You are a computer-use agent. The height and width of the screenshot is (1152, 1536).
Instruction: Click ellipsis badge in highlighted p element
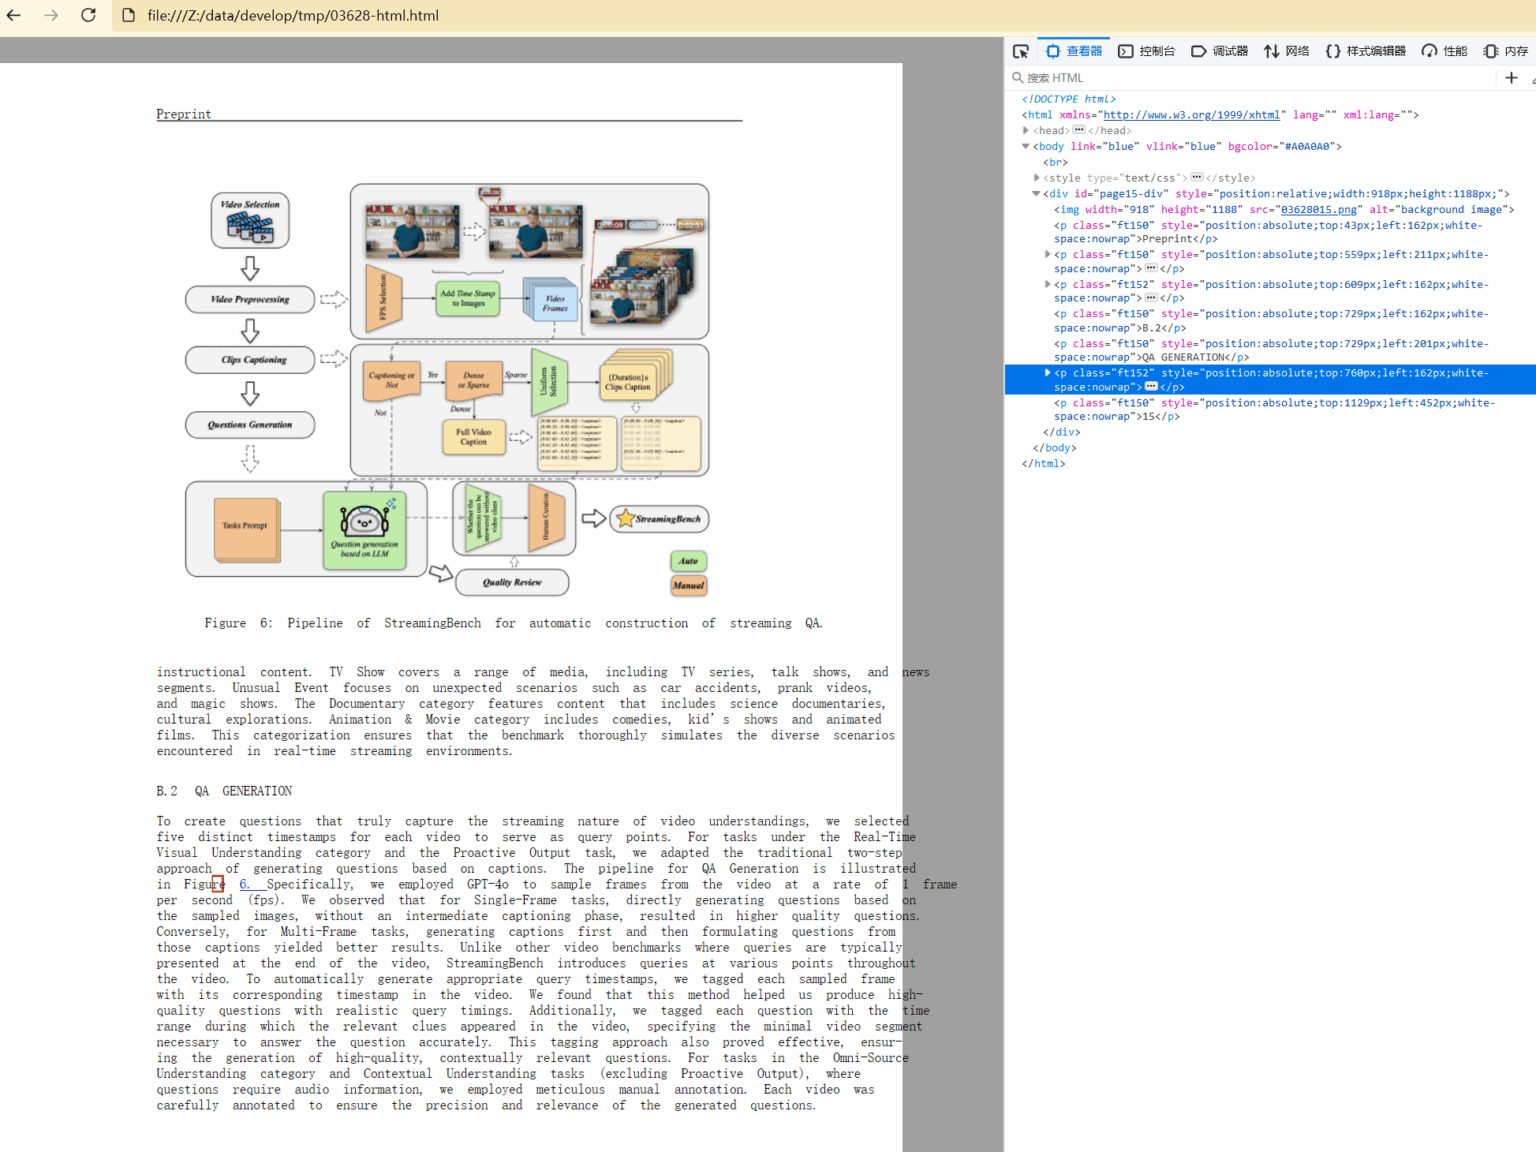point(1151,387)
